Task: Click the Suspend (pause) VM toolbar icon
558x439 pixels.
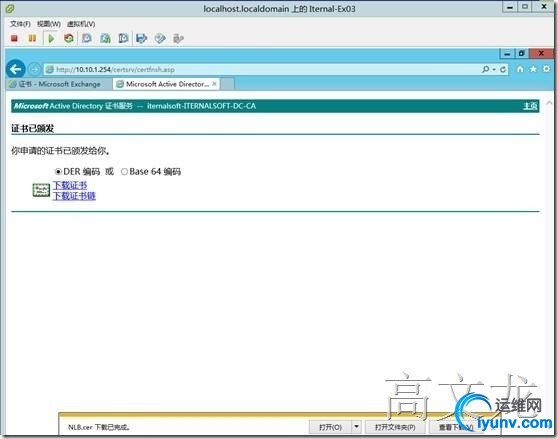Action: pyautogui.click(x=32, y=38)
